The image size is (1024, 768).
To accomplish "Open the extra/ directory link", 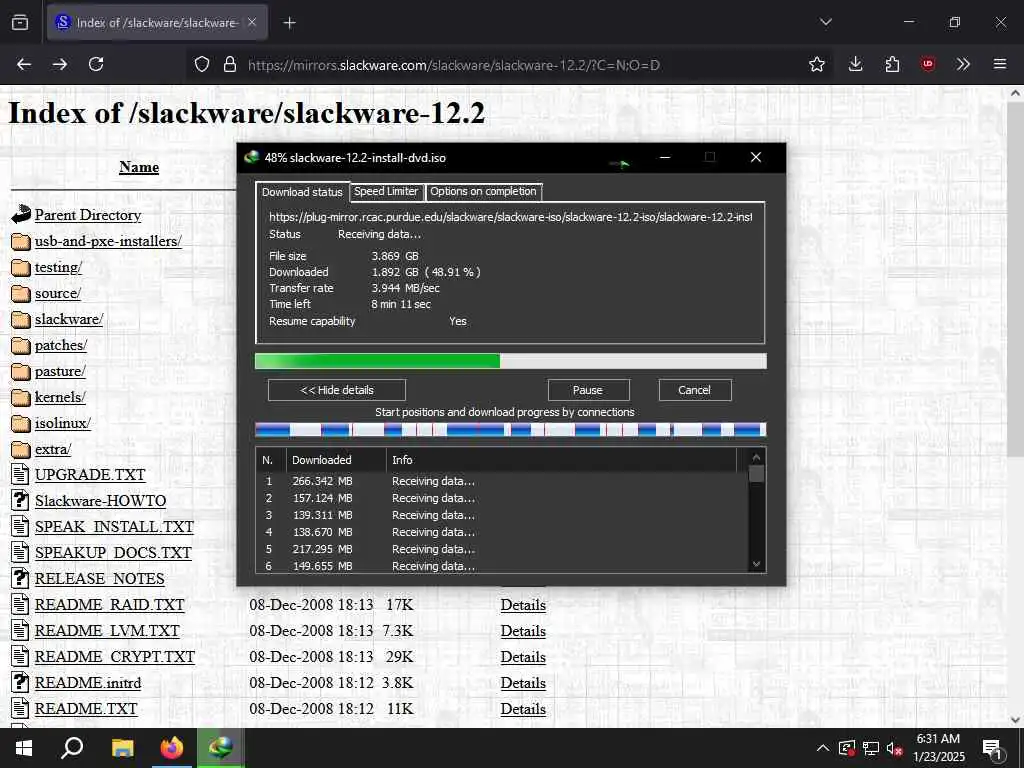I will click(x=53, y=449).
